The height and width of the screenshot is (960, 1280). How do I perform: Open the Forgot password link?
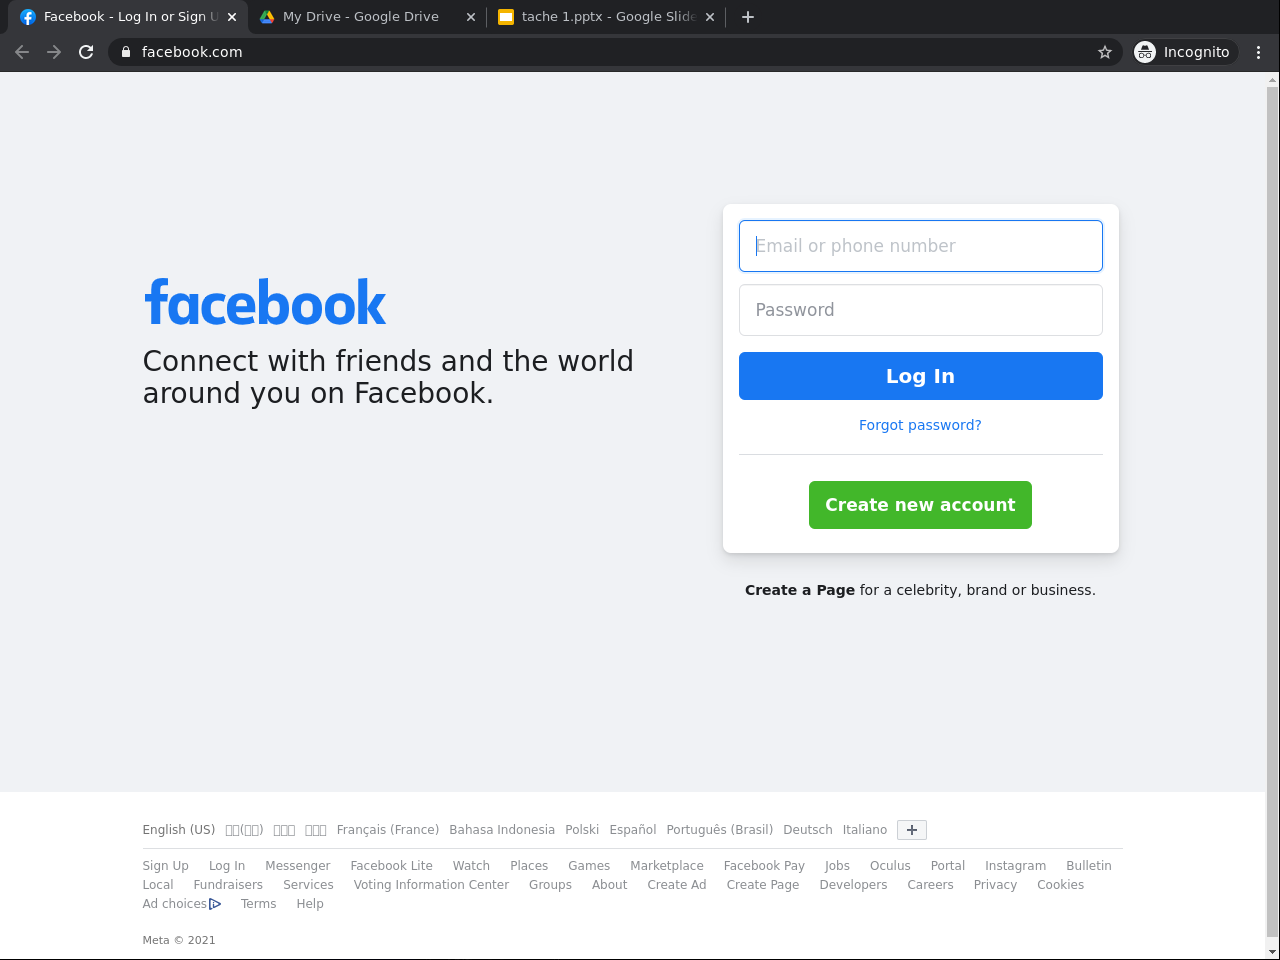tap(920, 425)
